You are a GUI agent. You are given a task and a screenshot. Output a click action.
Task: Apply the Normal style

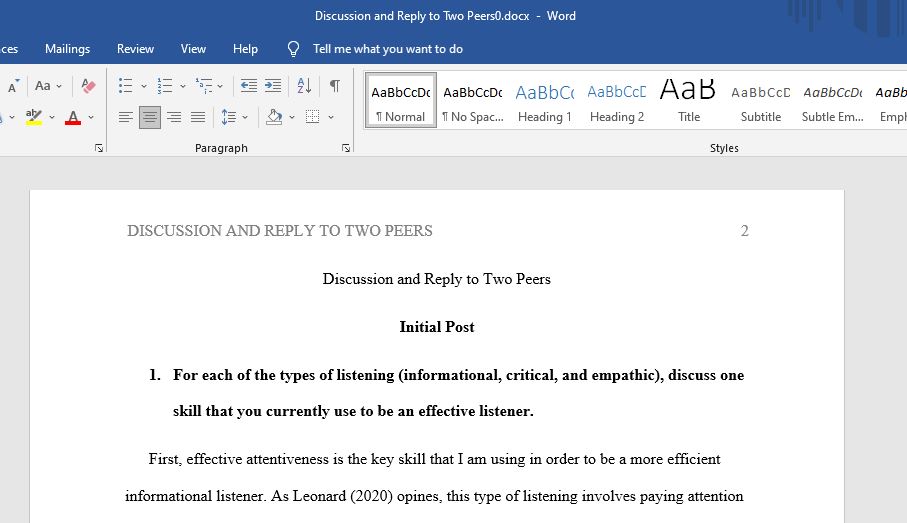pyautogui.click(x=401, y=100)
